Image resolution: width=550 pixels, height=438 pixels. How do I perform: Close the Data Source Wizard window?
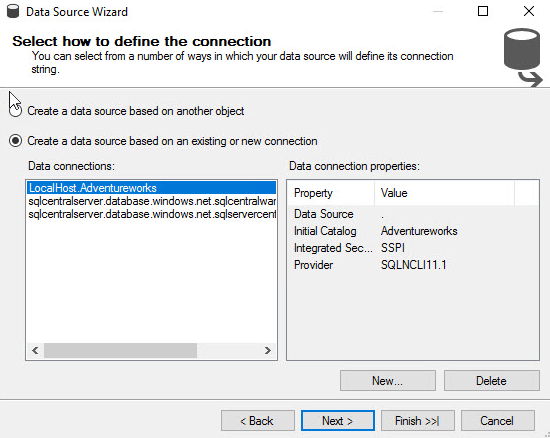click(x=529, y=11)
